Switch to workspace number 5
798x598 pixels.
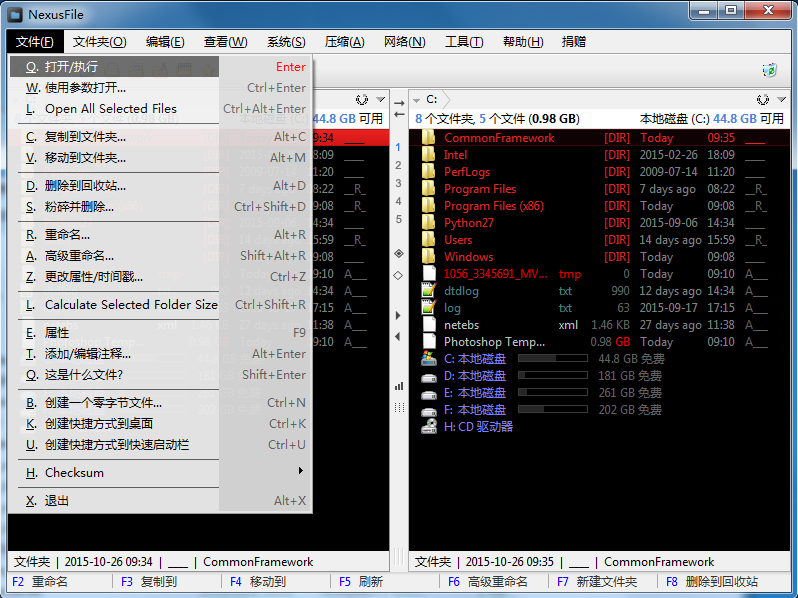(x=398, y=219)
